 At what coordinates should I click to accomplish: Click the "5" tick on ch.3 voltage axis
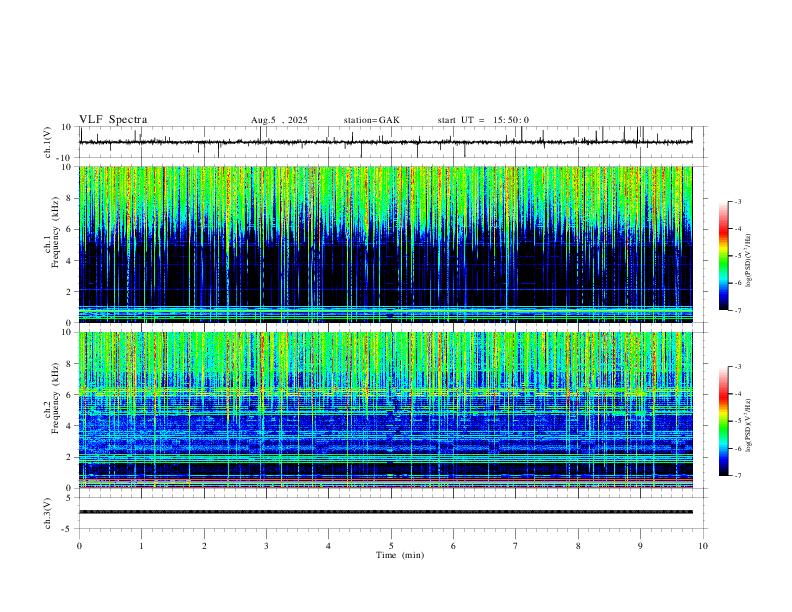[x=70, y=498]
